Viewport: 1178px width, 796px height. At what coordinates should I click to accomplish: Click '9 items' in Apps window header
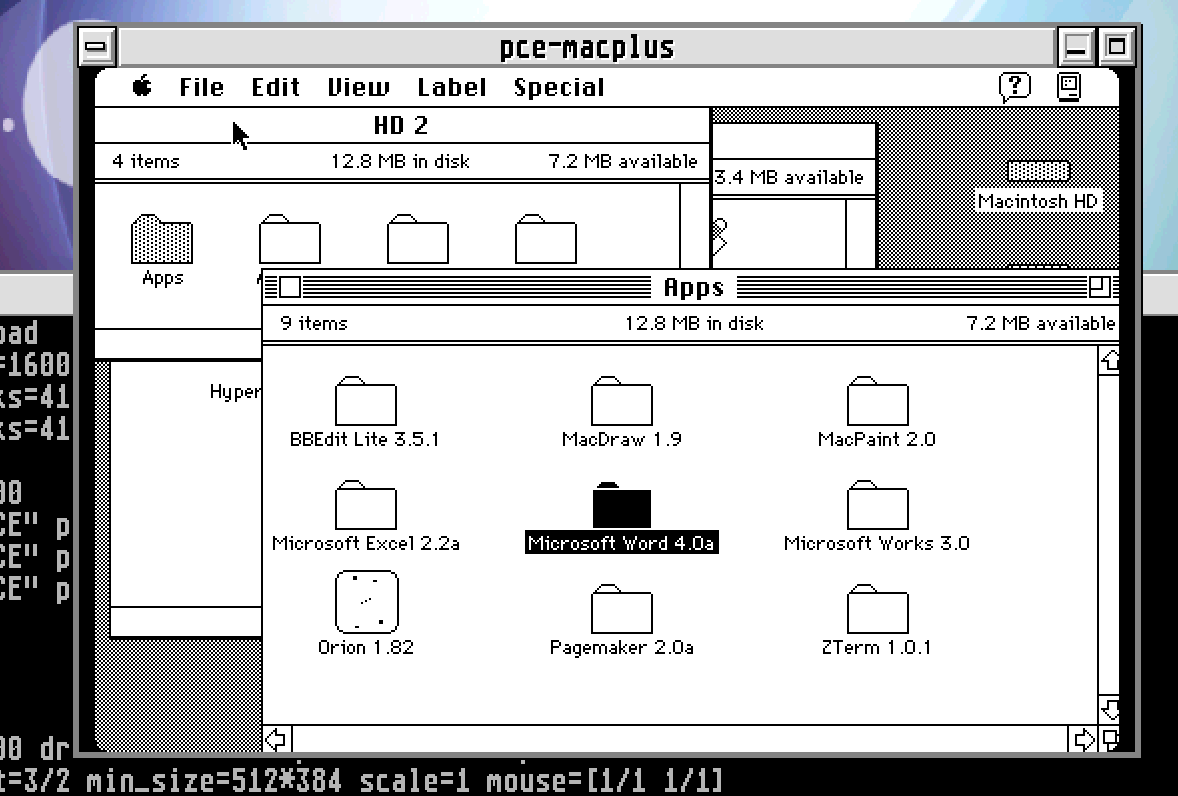pos(314,324)
